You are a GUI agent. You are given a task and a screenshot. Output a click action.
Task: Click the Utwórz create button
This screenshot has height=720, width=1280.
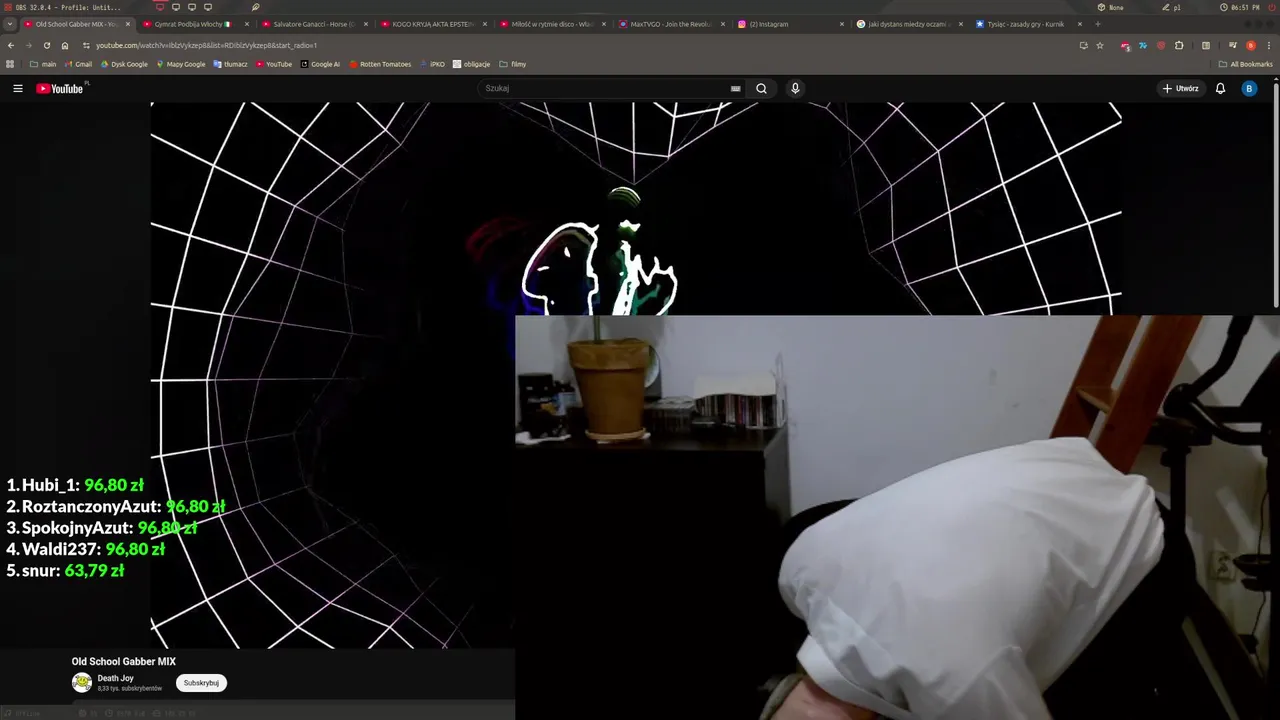pyautogui.click(x=1180, y=88)
